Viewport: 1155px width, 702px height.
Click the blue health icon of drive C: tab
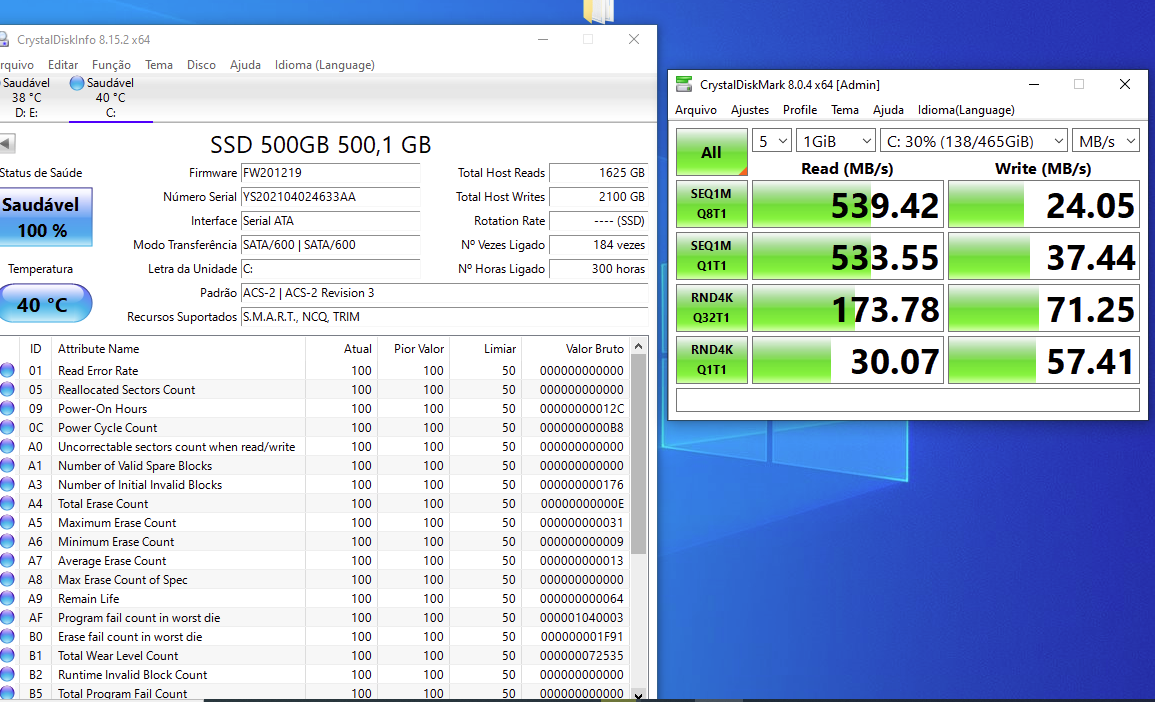(77, 83)
